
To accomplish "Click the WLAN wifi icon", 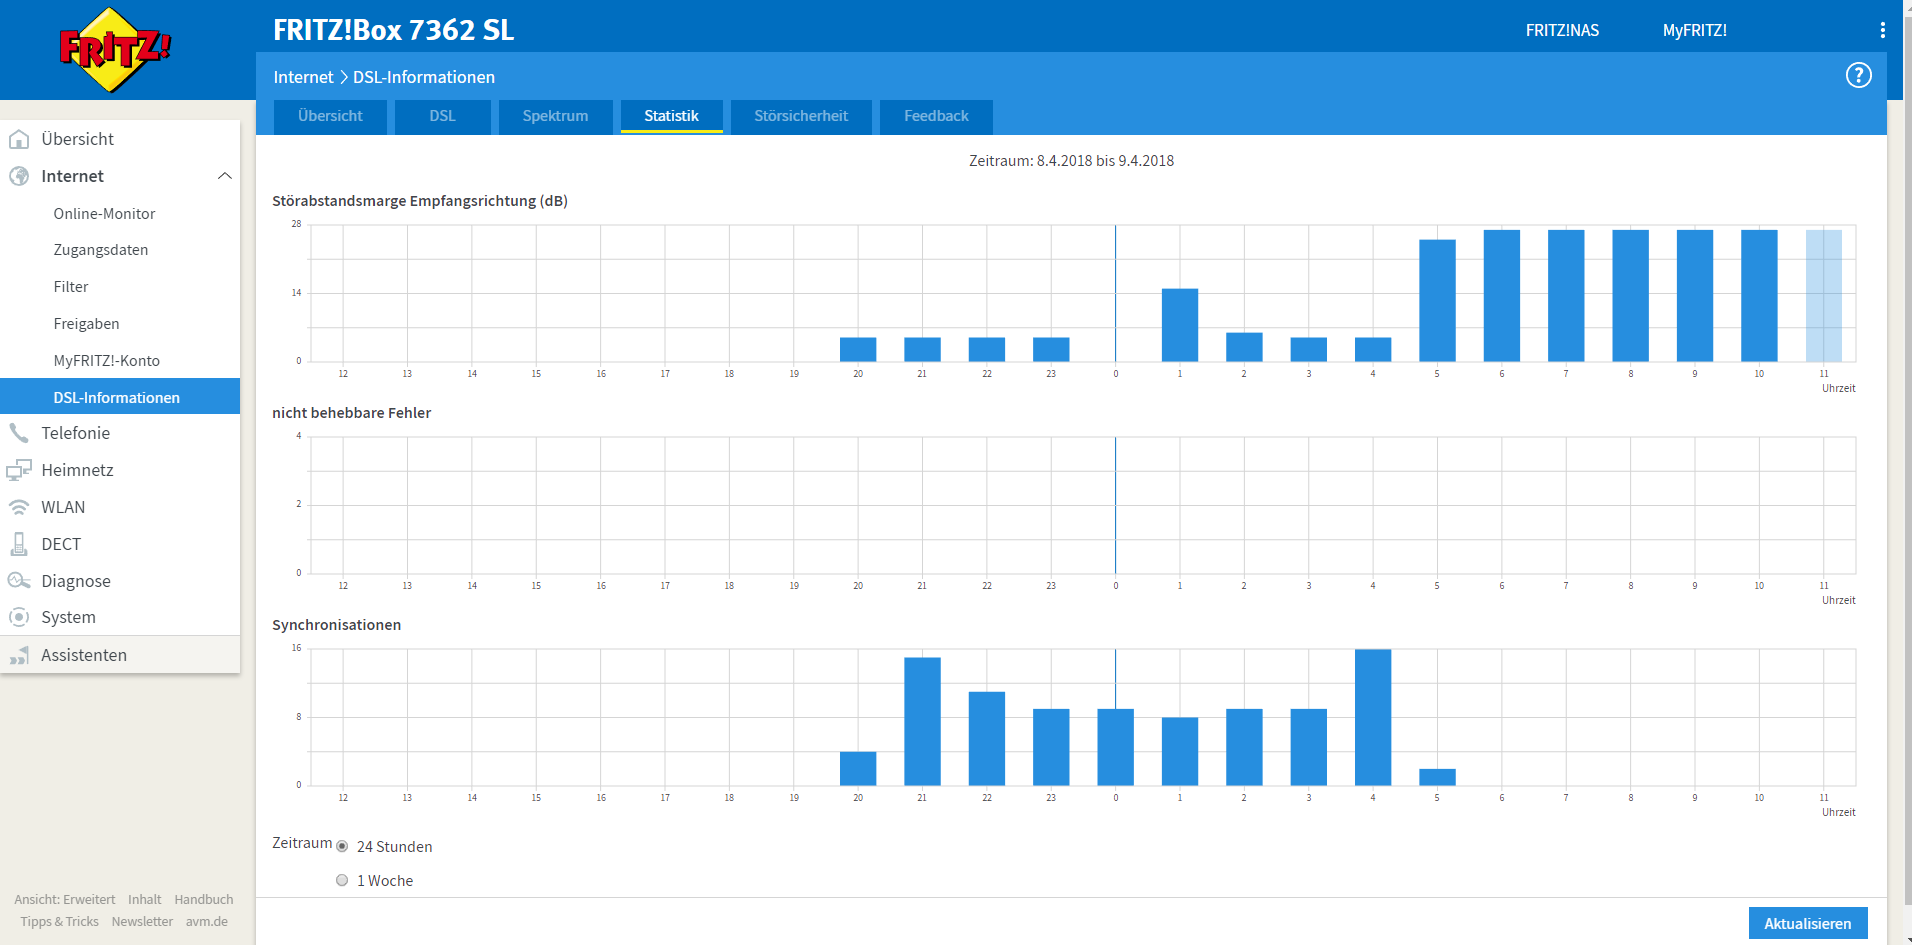I will (19, 507).
